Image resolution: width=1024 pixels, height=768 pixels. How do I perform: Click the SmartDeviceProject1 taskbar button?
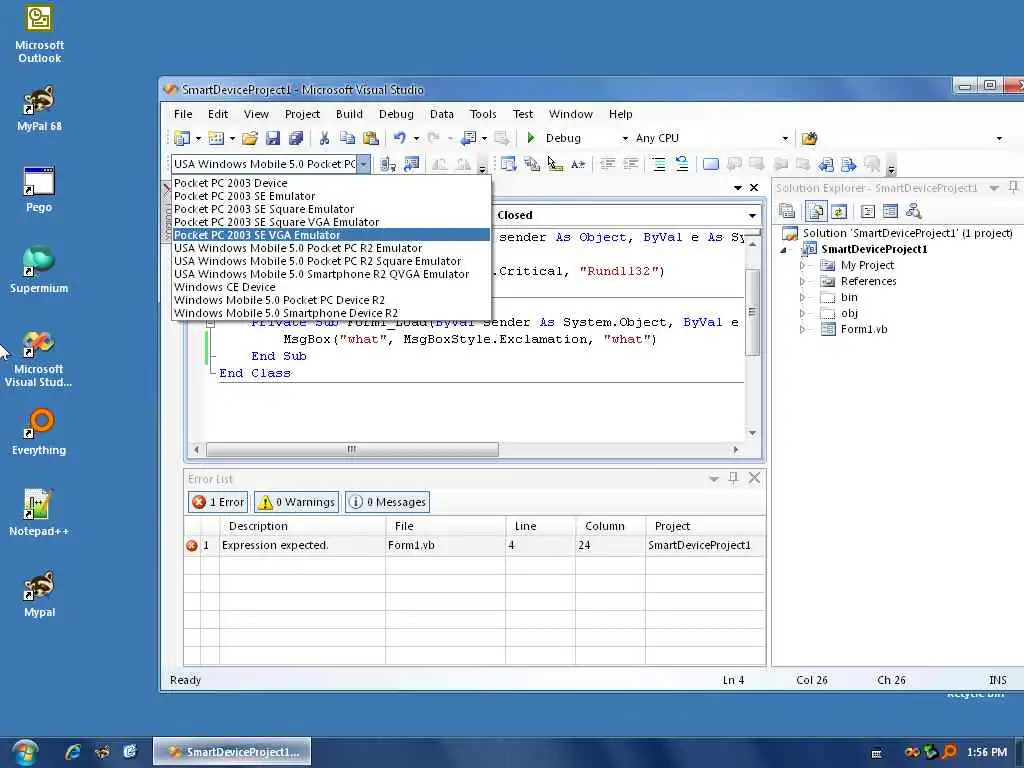[x=232, y=752]
